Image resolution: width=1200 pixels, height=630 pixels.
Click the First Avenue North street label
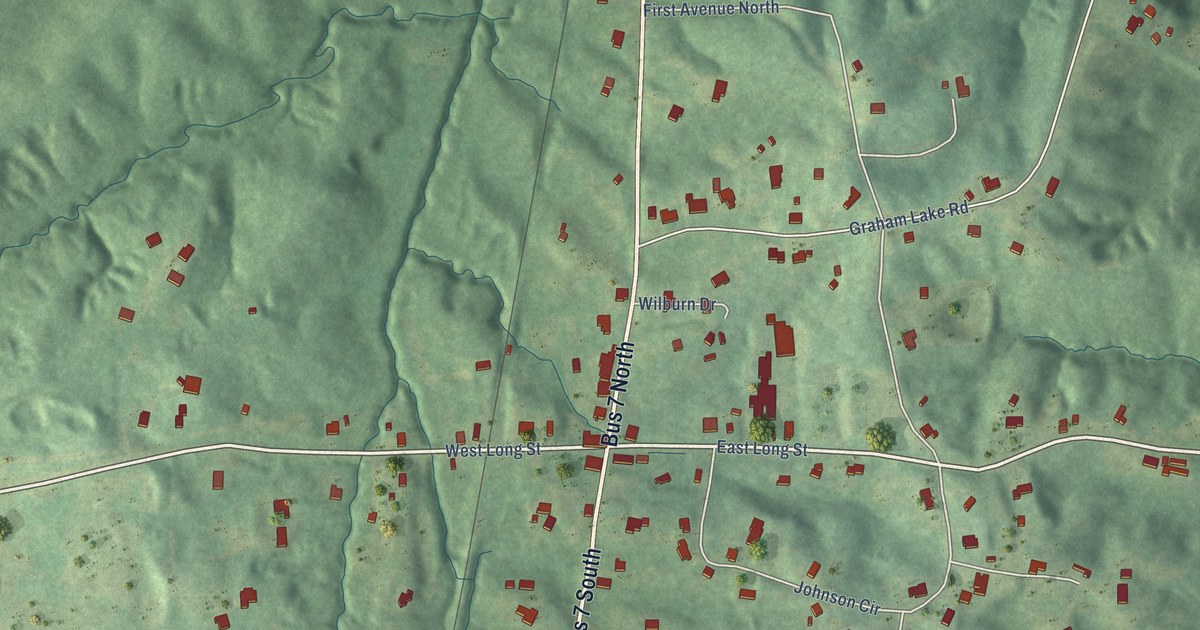click(710, 9)
